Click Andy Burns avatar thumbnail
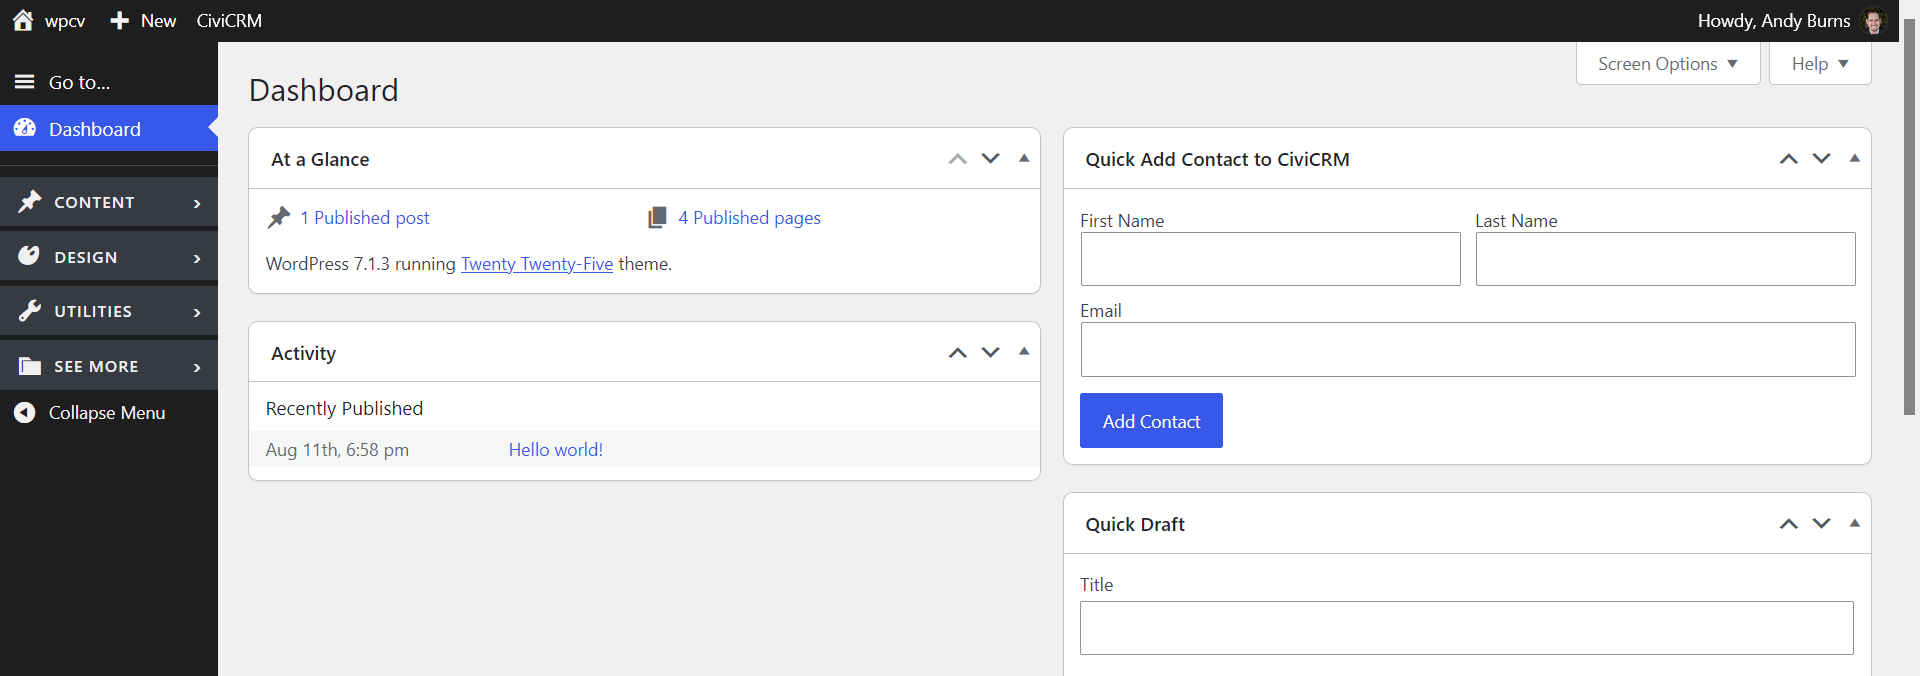 [x=1873, y=21]
